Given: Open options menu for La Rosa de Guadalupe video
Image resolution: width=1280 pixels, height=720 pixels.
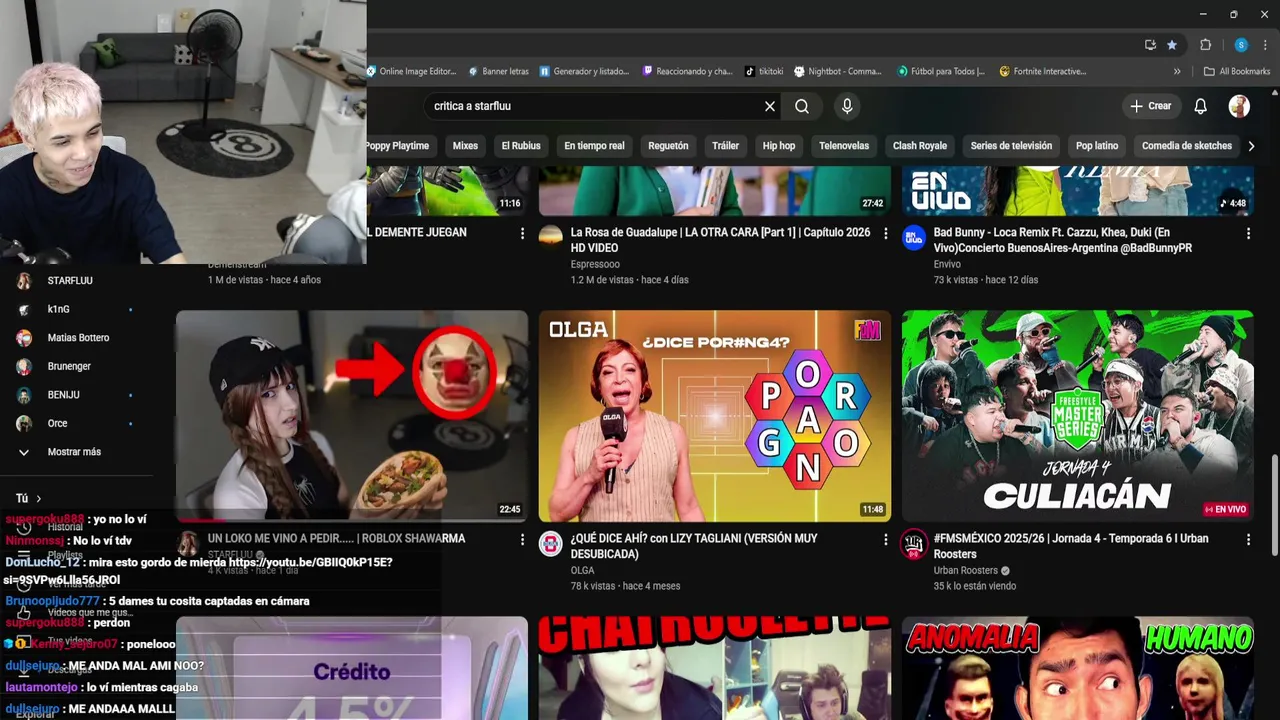Looking at the screenshot, I should (x=885, y=233).
